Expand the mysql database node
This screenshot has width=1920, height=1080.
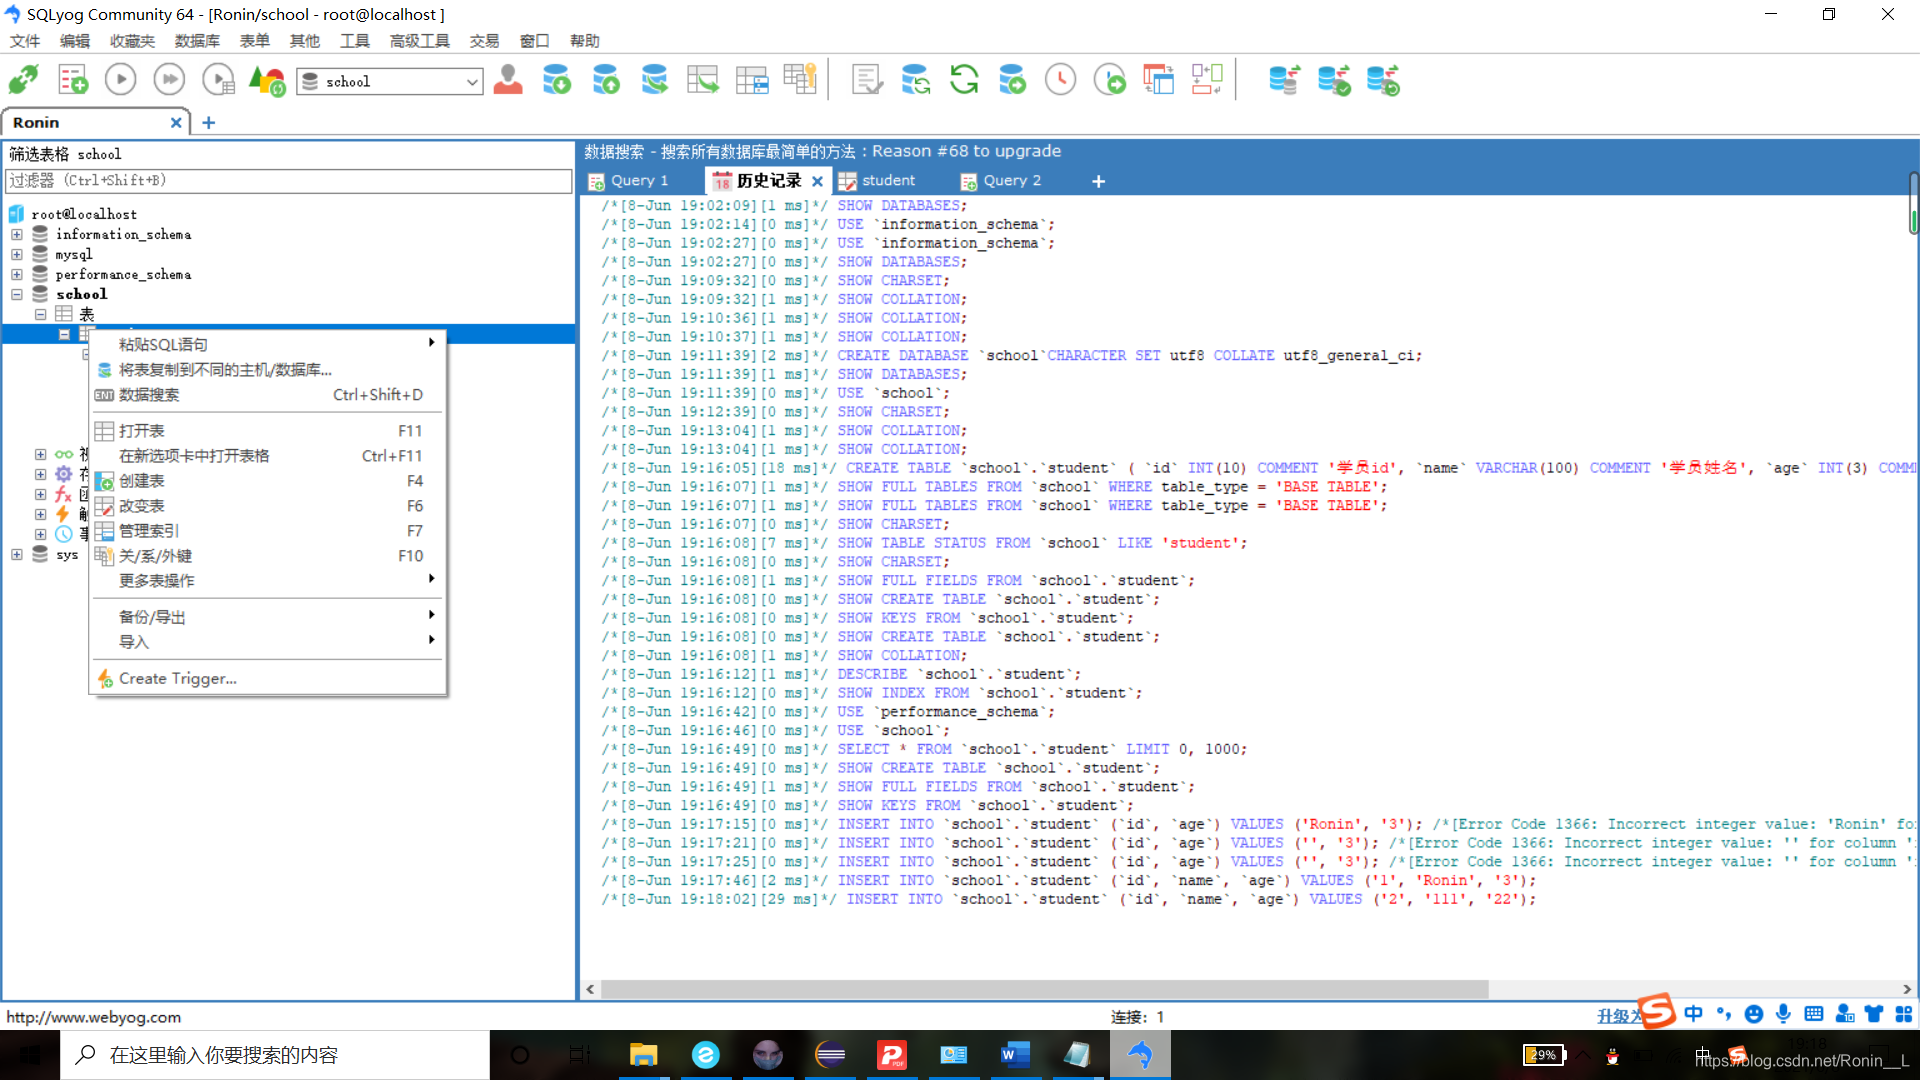point(17,254)
